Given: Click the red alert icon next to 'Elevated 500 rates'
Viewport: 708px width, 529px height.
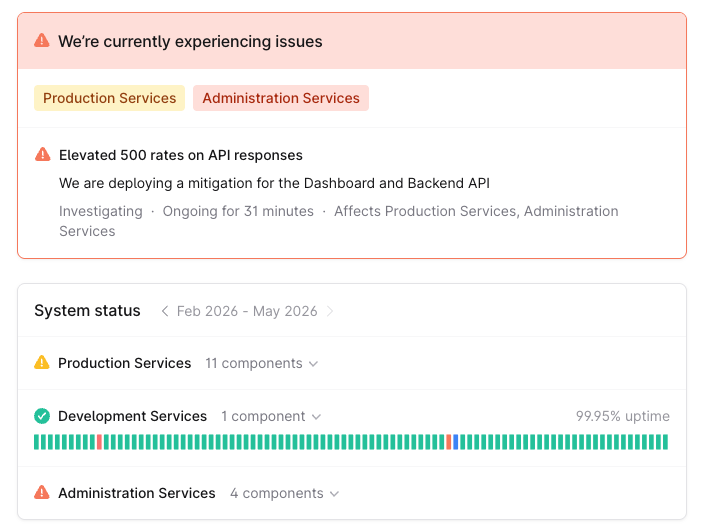Looking at the screenshot, I should point(42,154).
